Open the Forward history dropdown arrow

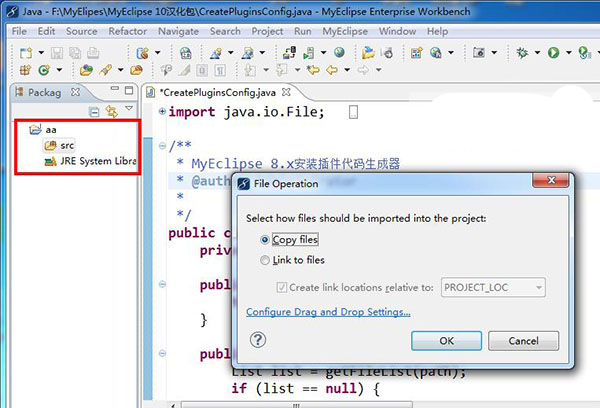[x=378, y=70]
